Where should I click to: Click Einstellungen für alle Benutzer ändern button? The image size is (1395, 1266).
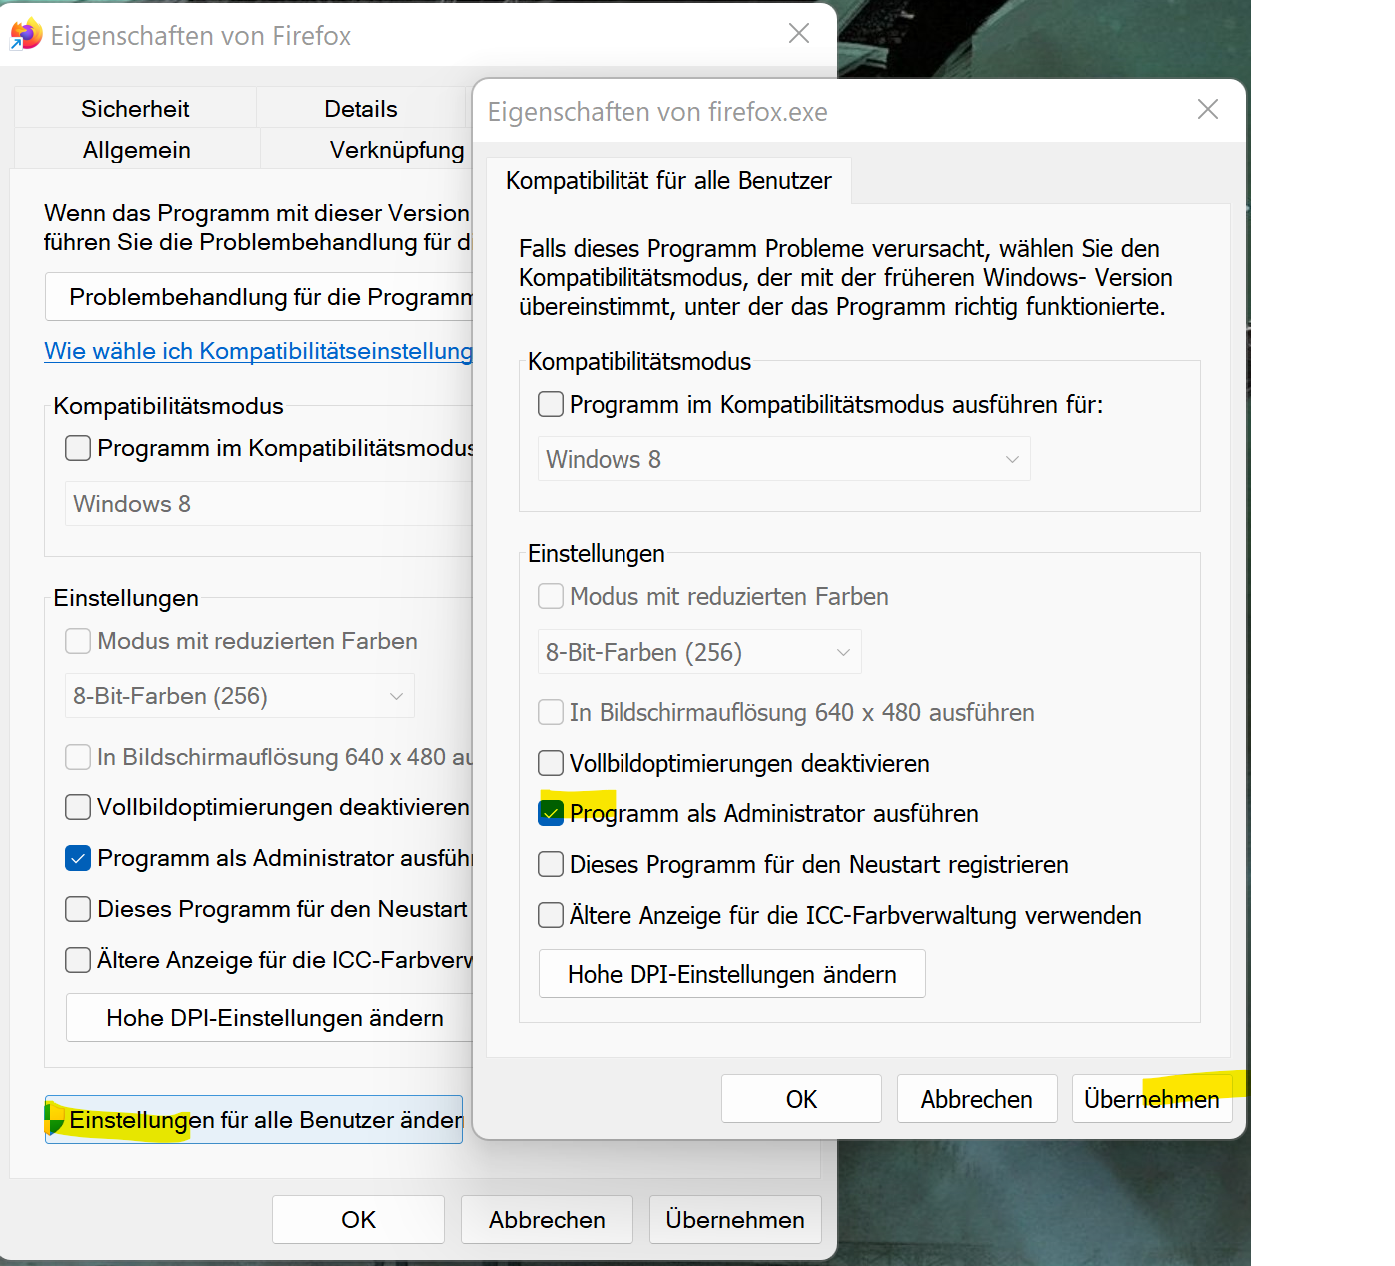[254, 1120]
